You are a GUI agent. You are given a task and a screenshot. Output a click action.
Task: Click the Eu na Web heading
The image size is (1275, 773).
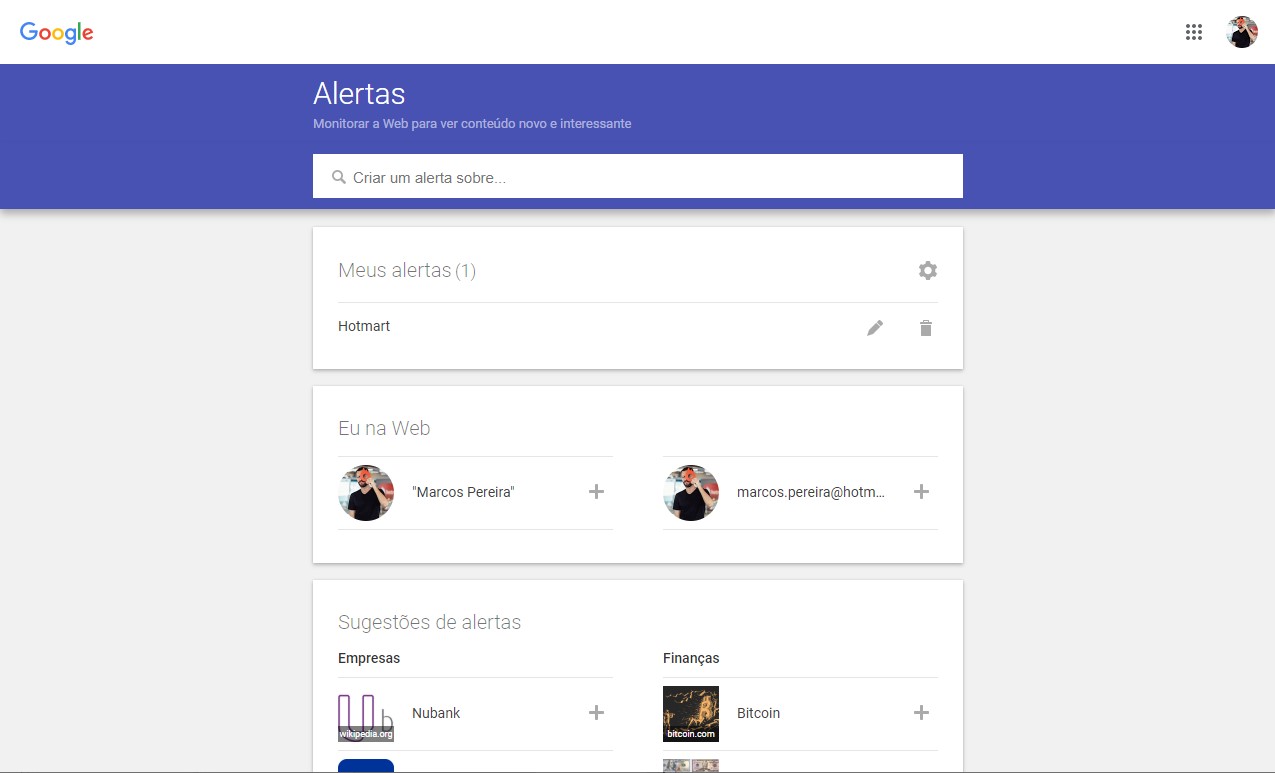384,428
